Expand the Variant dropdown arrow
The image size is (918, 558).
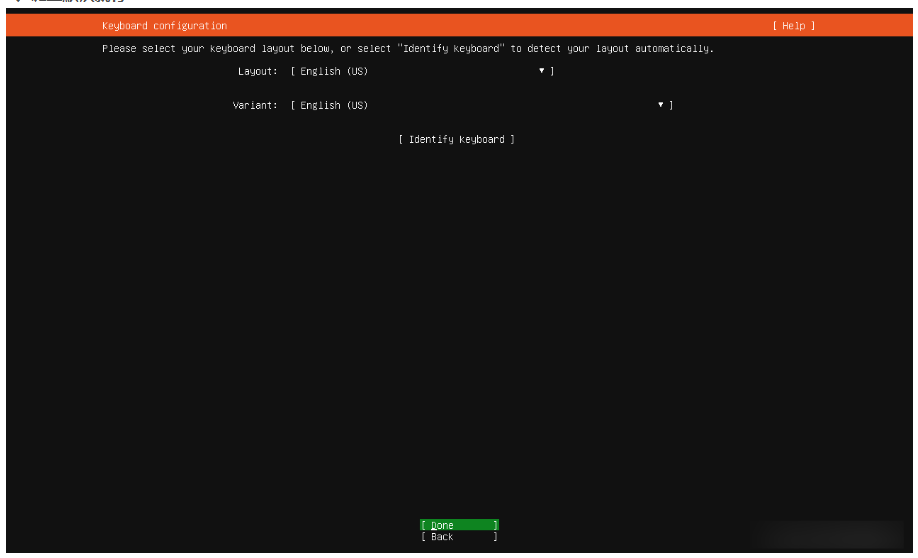click(x=661, y=105)
